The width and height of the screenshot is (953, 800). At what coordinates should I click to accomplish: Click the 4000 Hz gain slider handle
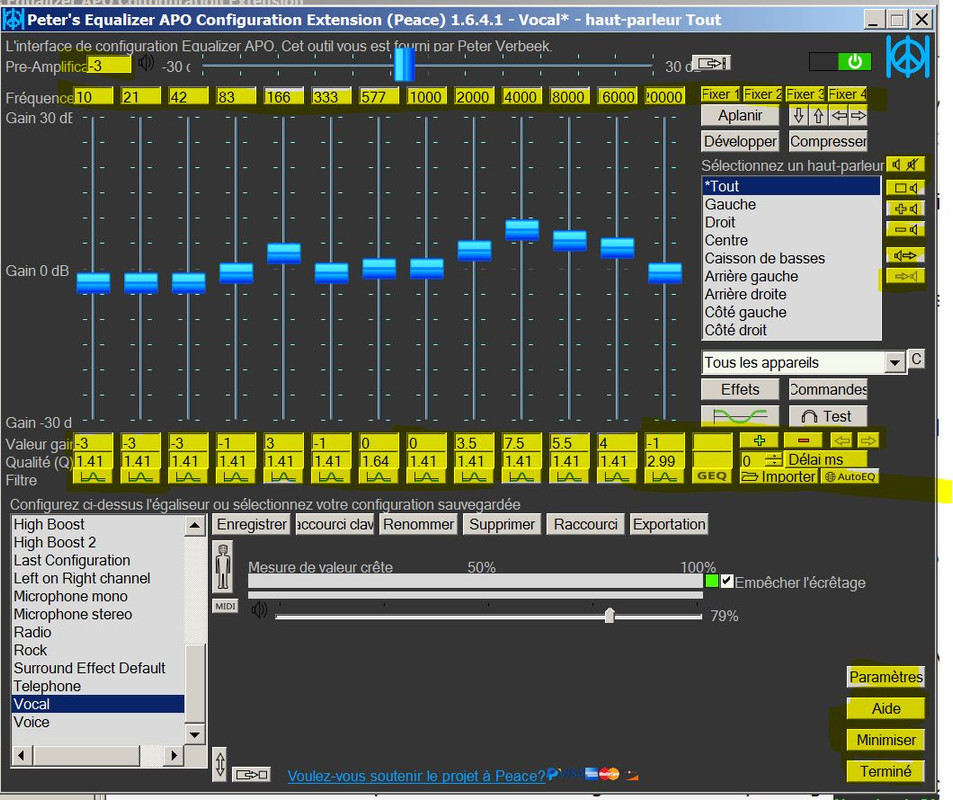521,230
